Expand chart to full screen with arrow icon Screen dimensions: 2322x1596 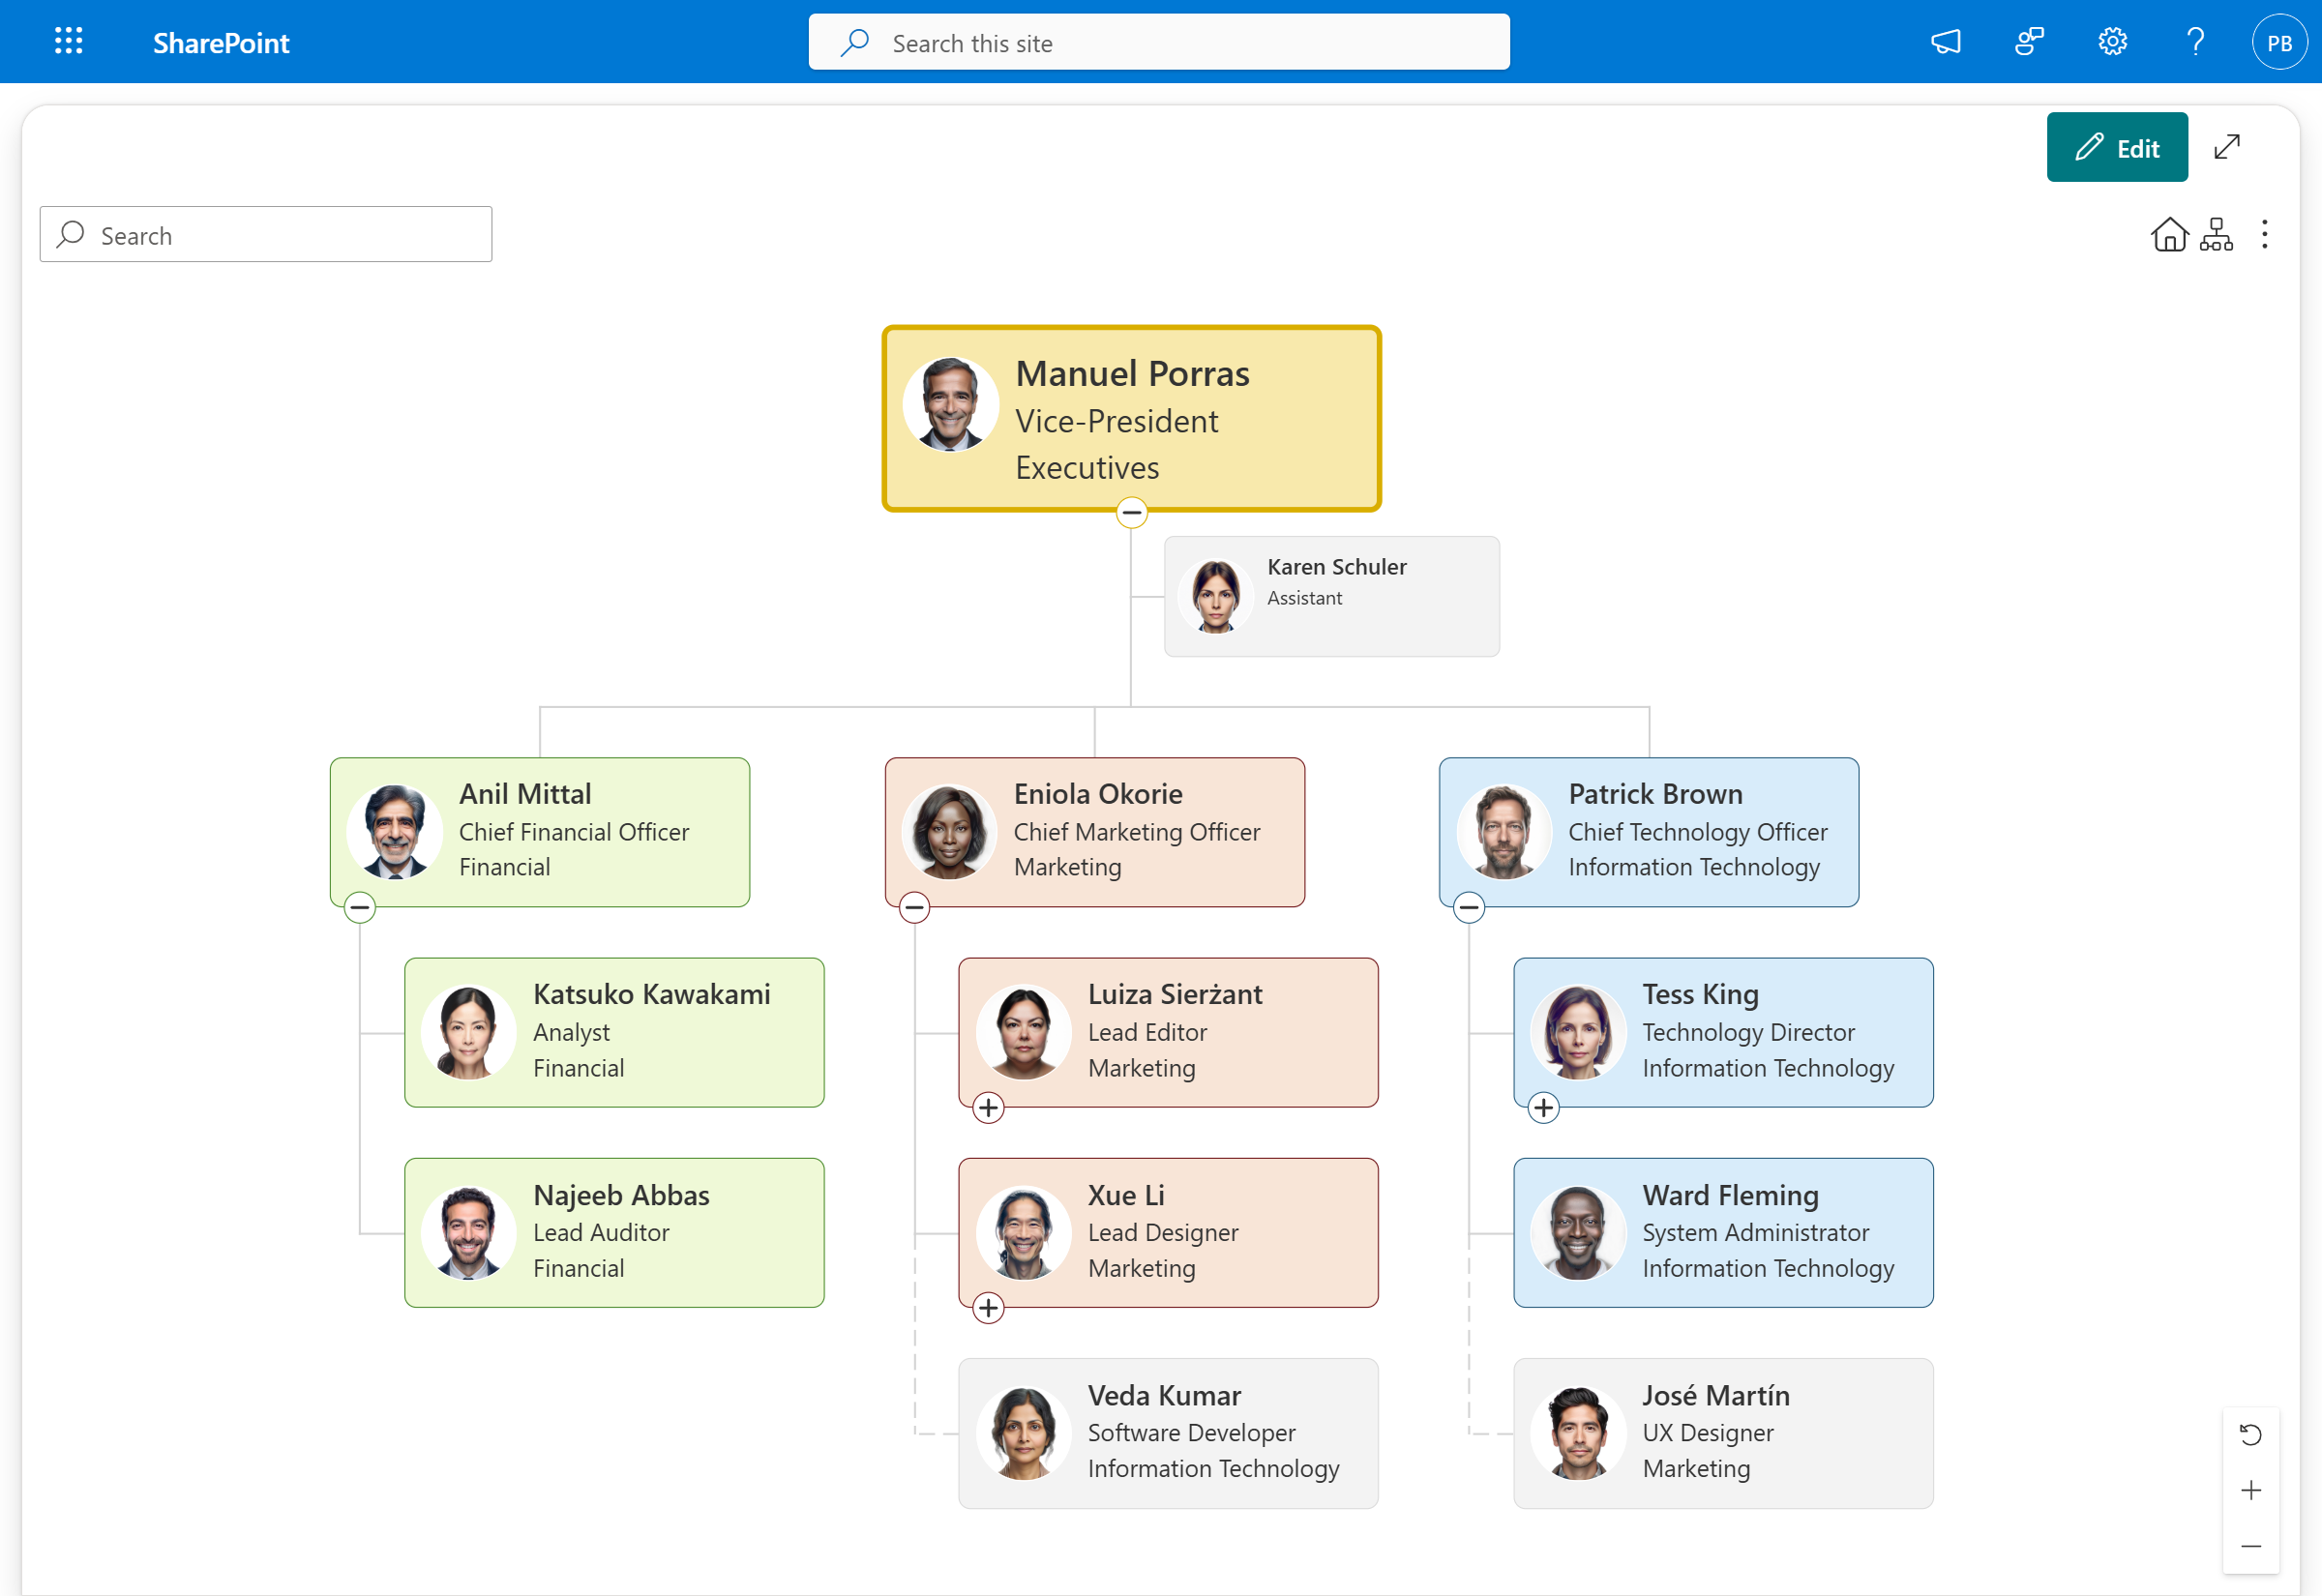[2227, 147]
